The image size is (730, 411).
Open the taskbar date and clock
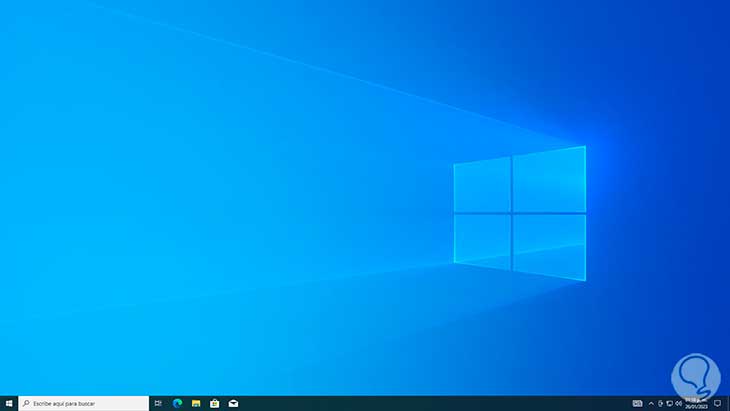click(x=696, y=403)
